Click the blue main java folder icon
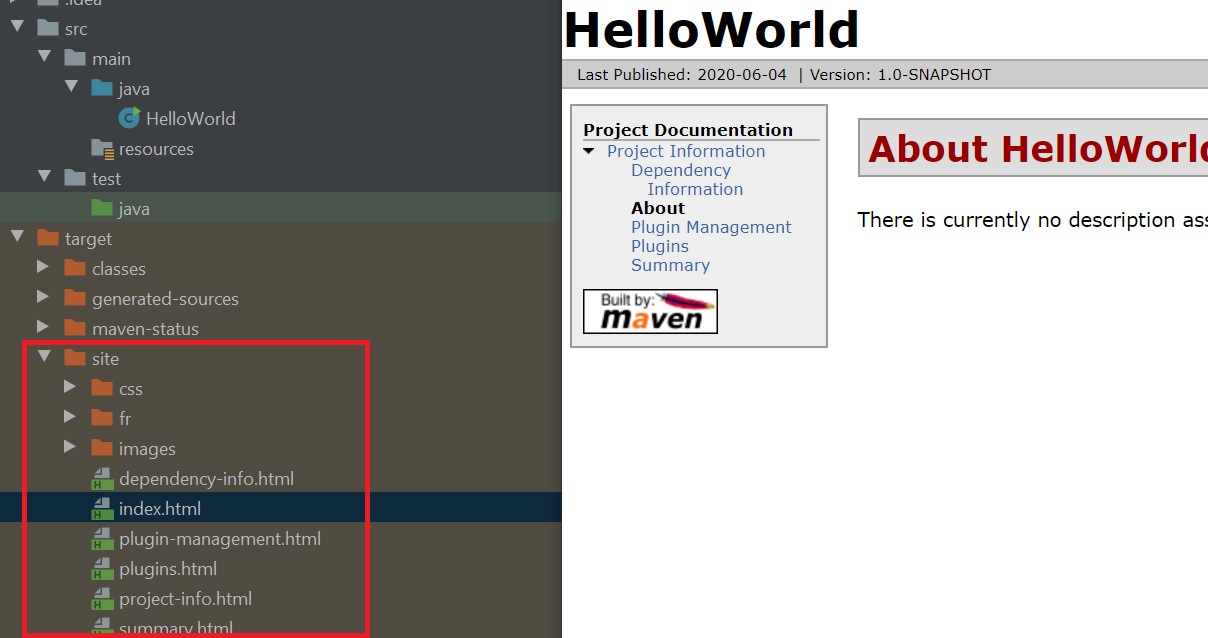Screen dimensions: 1208x638 point(102,89)
